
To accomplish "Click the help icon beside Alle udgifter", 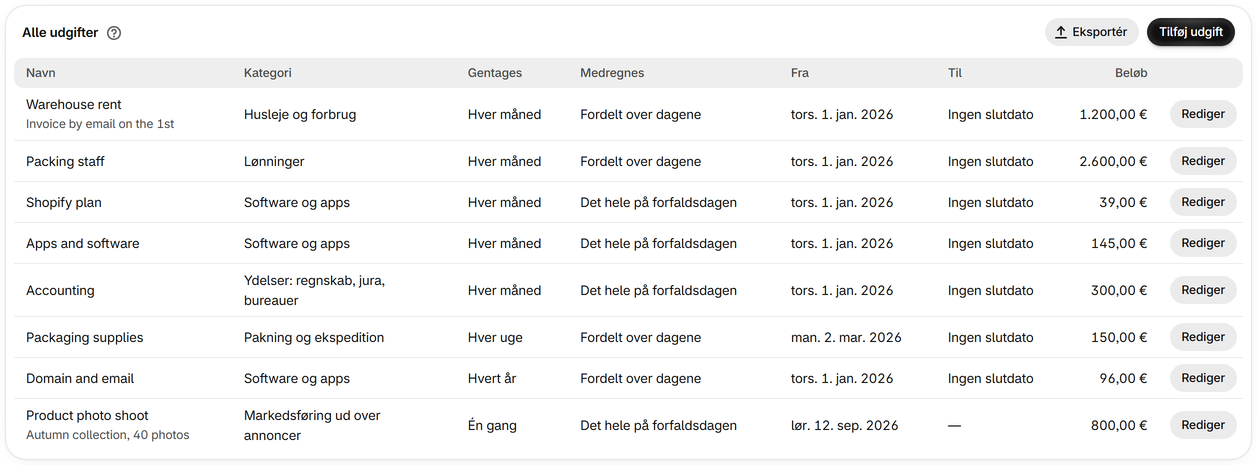I will pyautogui.click(x=114, y=33).
